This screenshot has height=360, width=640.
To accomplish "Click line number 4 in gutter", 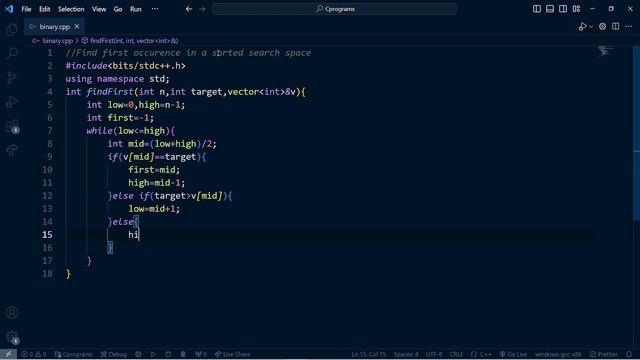I will [x=49, y=92].
